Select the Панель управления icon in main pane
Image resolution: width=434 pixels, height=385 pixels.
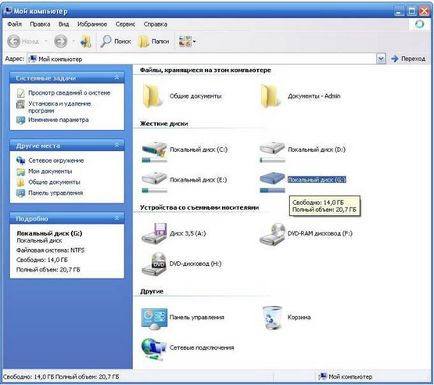[154, 318]
